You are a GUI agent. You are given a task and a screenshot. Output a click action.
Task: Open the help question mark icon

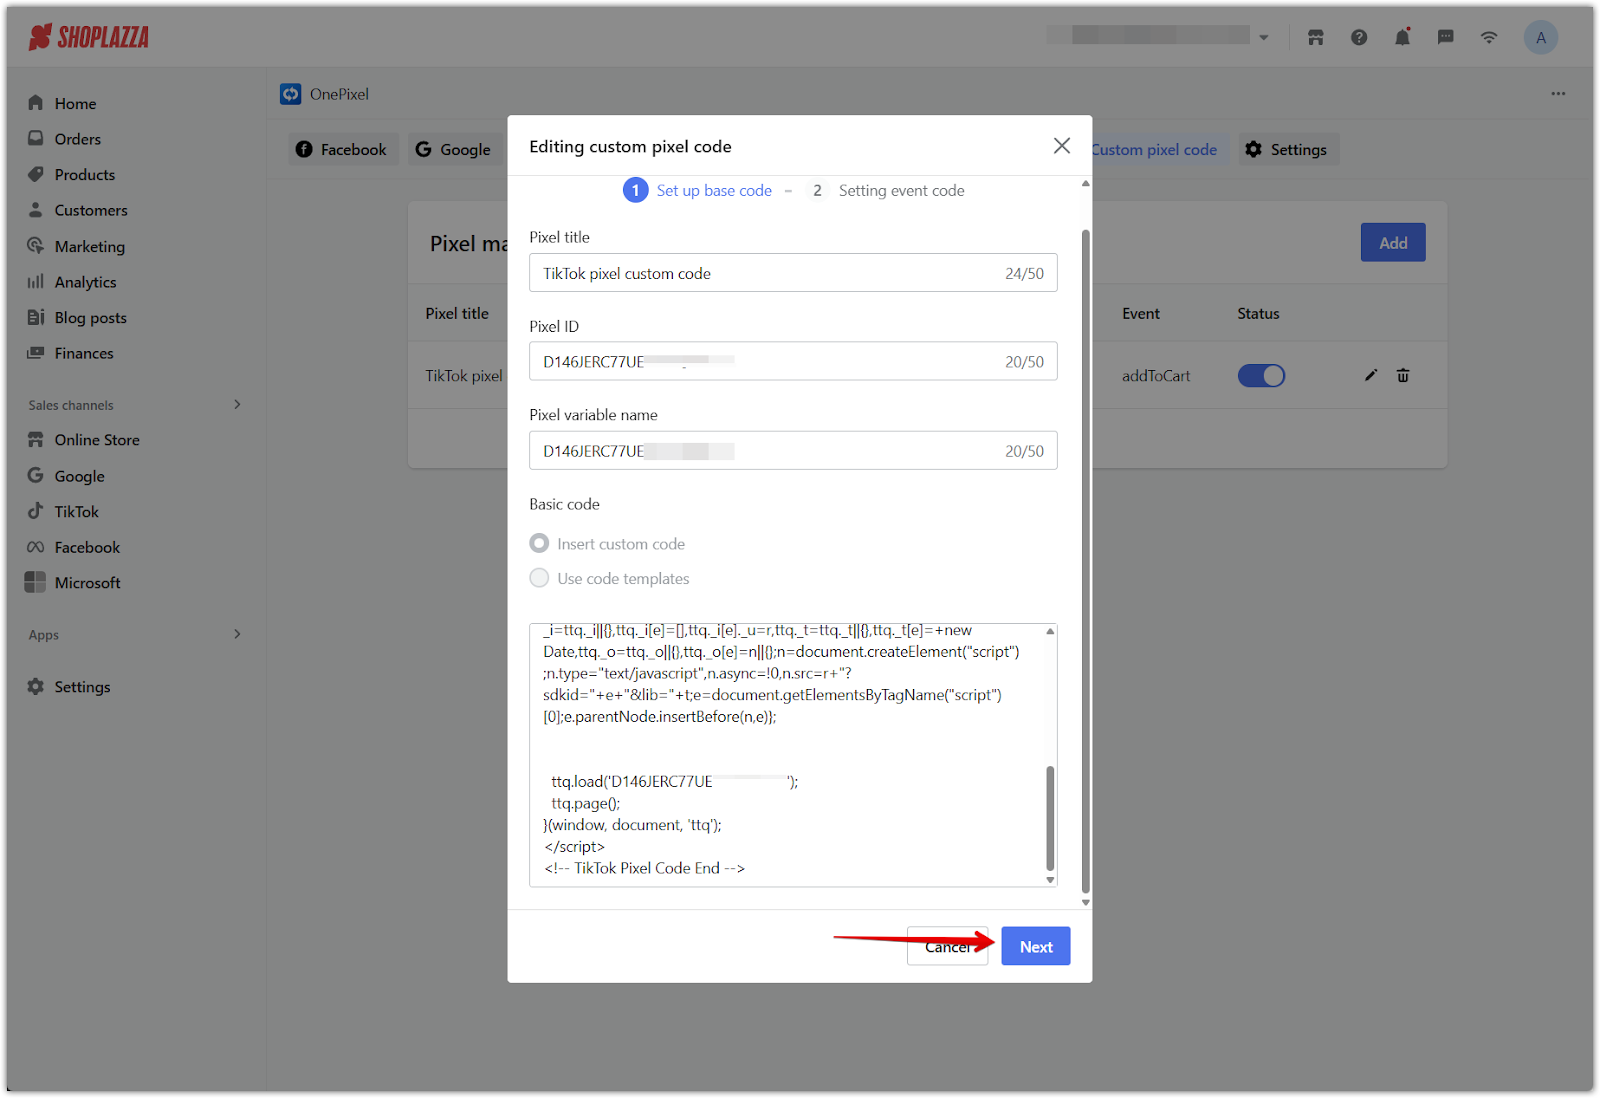point(1359,38)
